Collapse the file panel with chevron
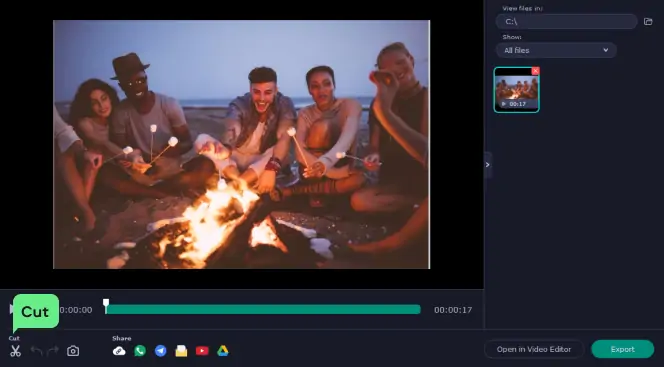This screenshot has height=367, width=664. coord(488,165)
